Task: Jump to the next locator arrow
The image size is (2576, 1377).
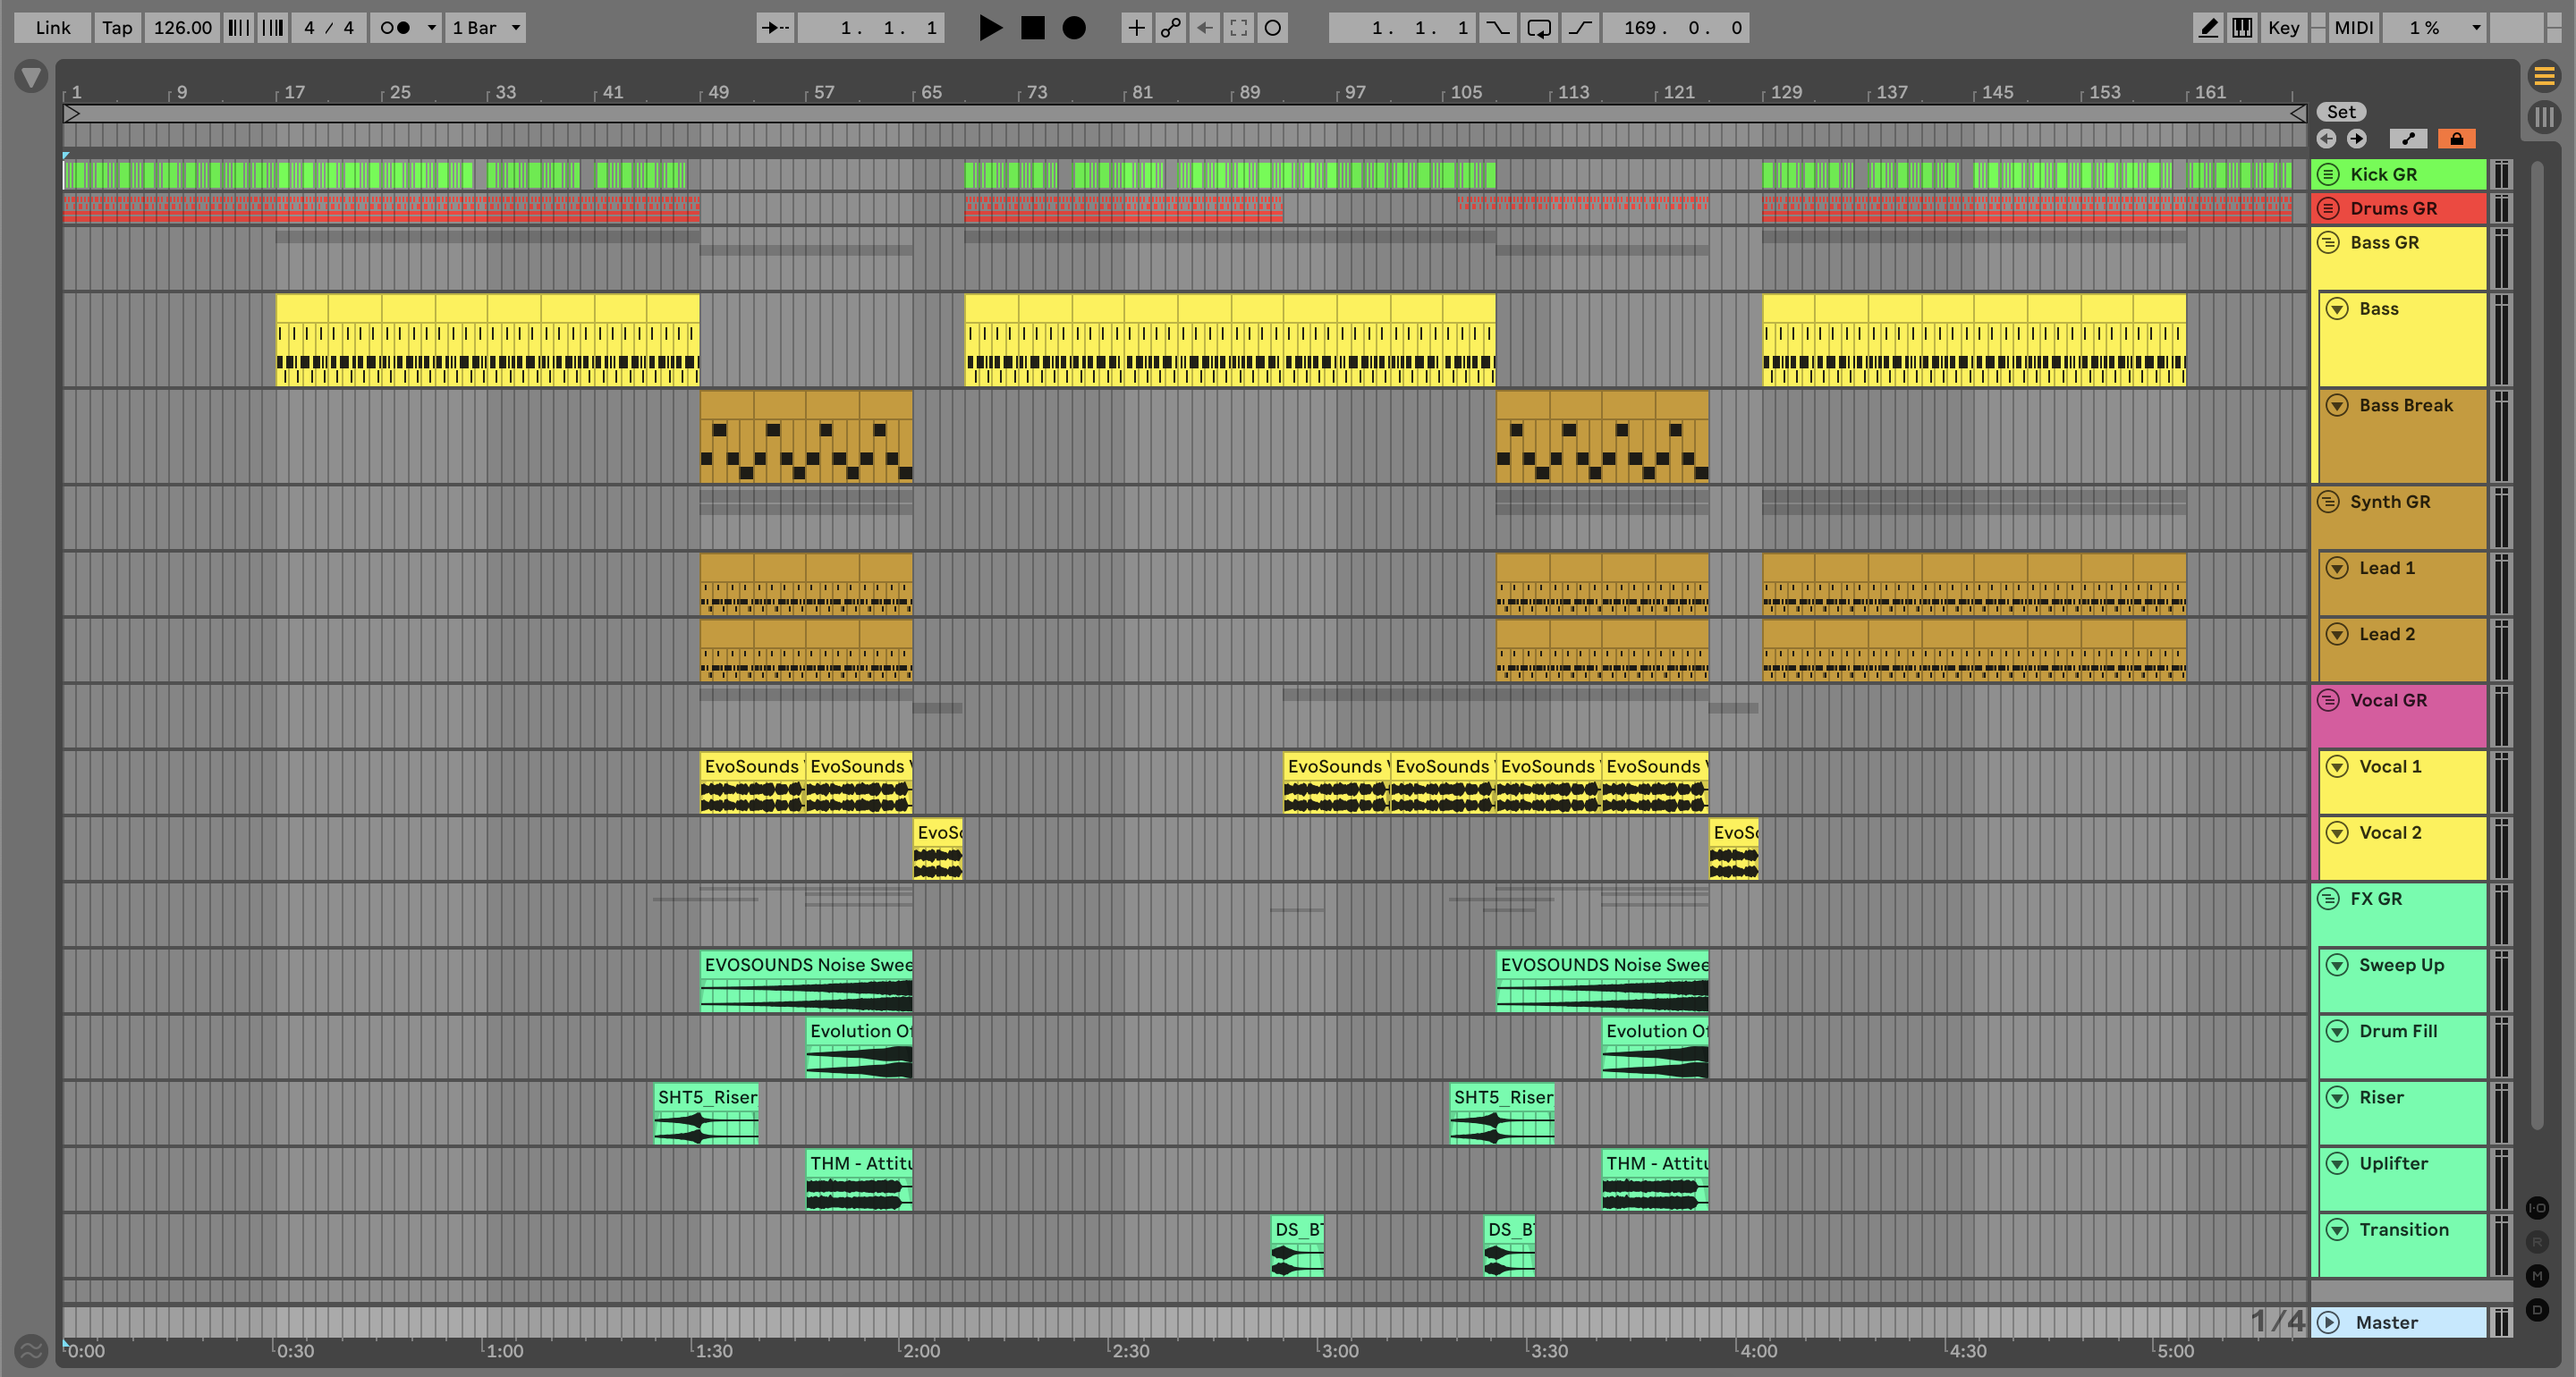Action: click(2357, 139)
